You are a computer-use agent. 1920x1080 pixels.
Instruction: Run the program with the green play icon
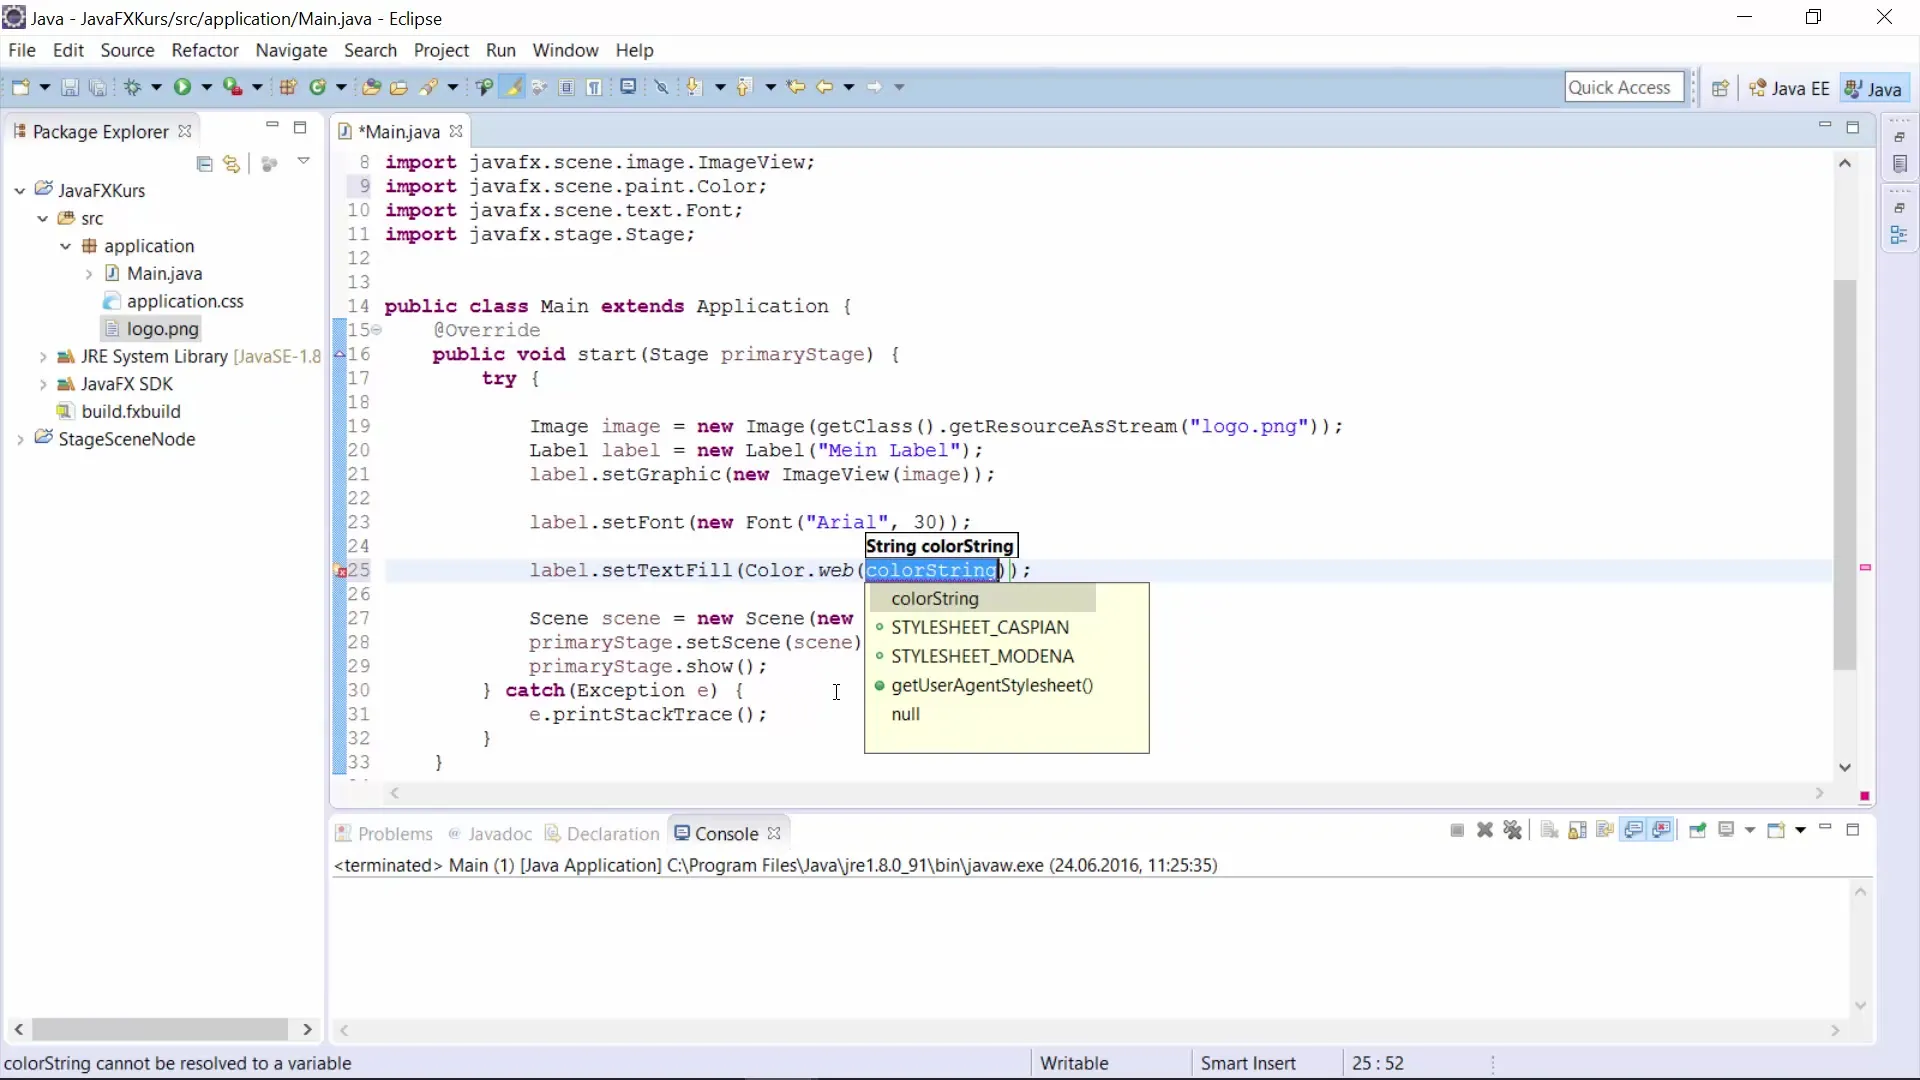tap(182, 88)
